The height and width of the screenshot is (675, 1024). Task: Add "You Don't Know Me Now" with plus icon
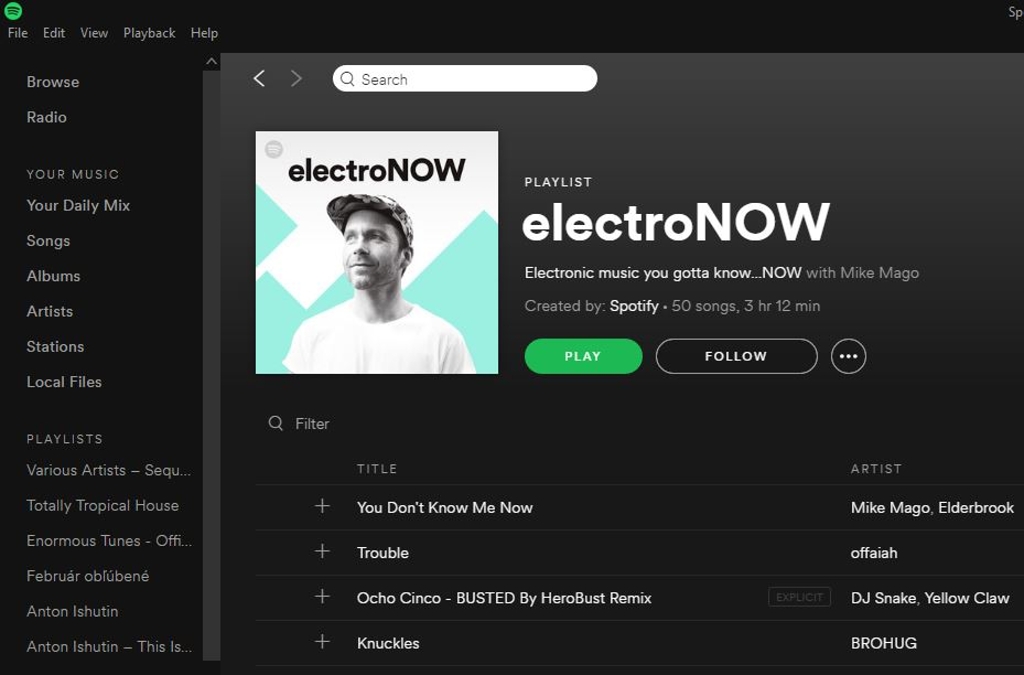point(322,507)
